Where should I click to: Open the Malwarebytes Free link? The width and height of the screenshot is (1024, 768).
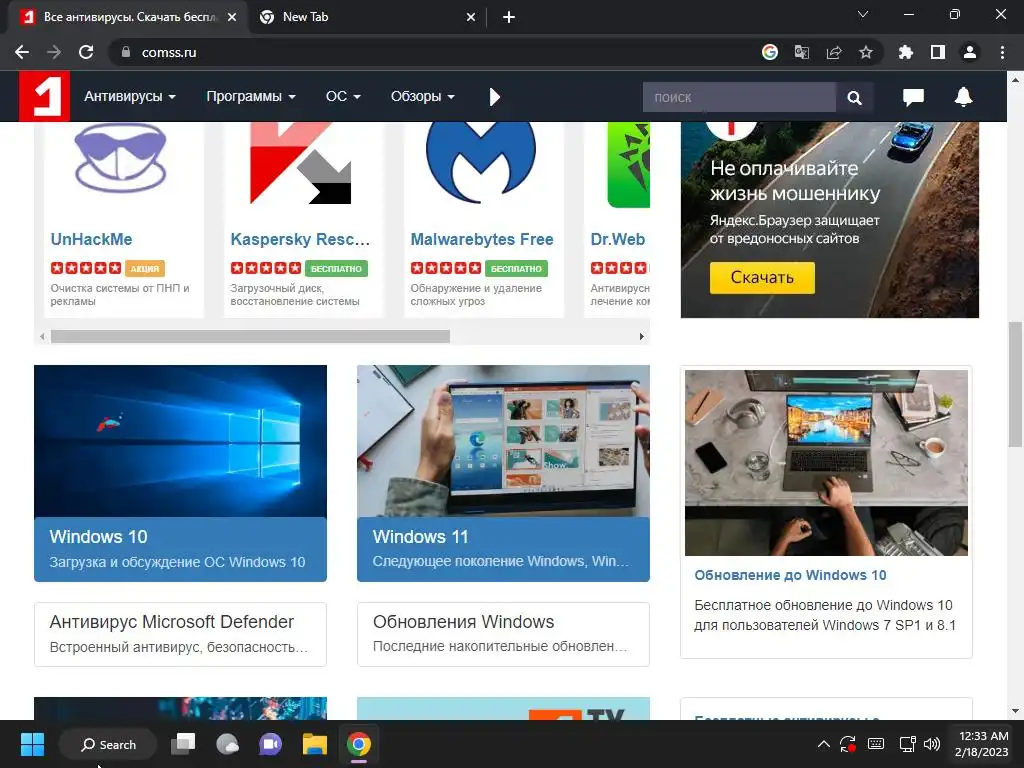pos(482,240)
